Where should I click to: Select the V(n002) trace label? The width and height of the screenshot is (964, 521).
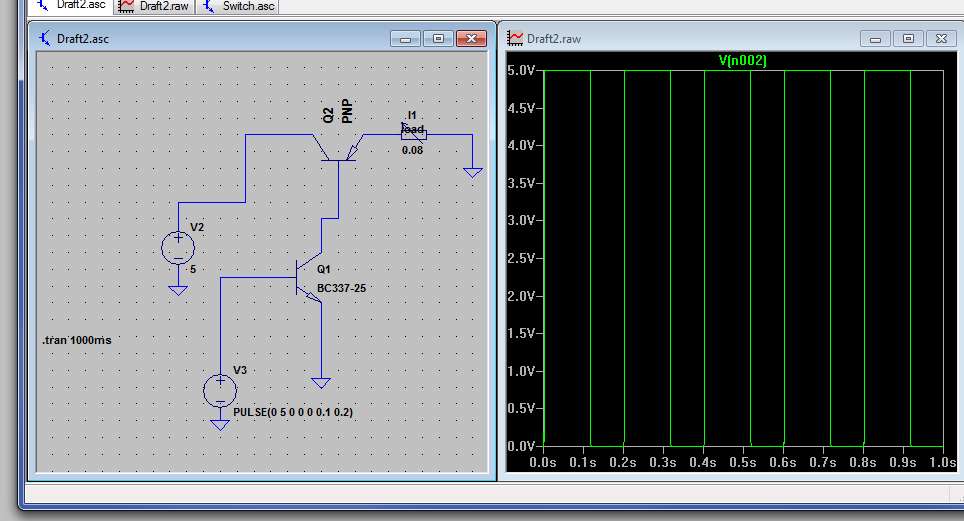tap(743, 60)
